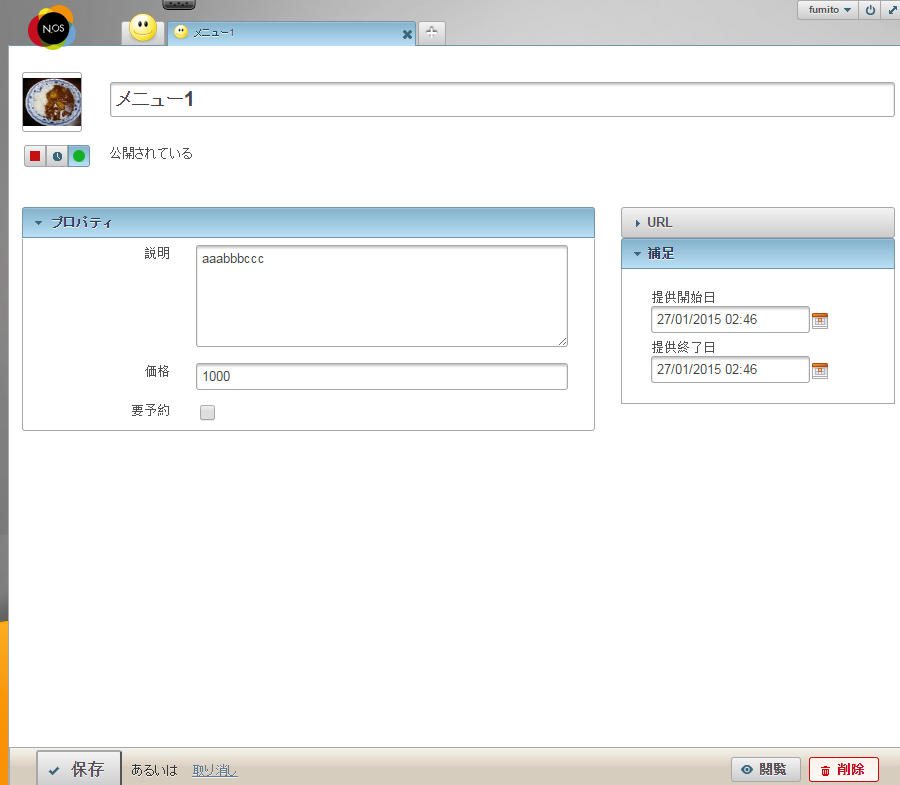Click the 取り消し cancel link
900x785 pixels.
[x=215, y=770]
